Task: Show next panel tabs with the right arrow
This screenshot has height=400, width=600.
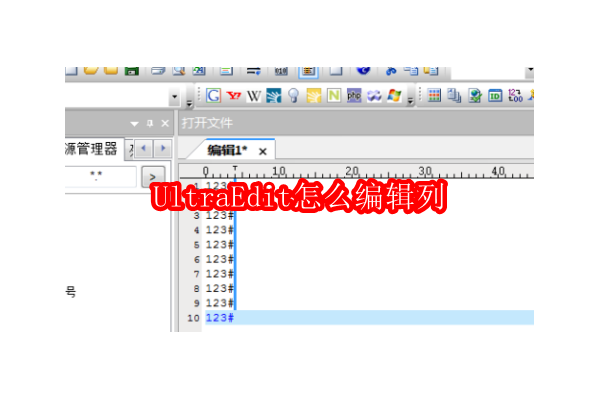Action: click(x=163, y=148)
